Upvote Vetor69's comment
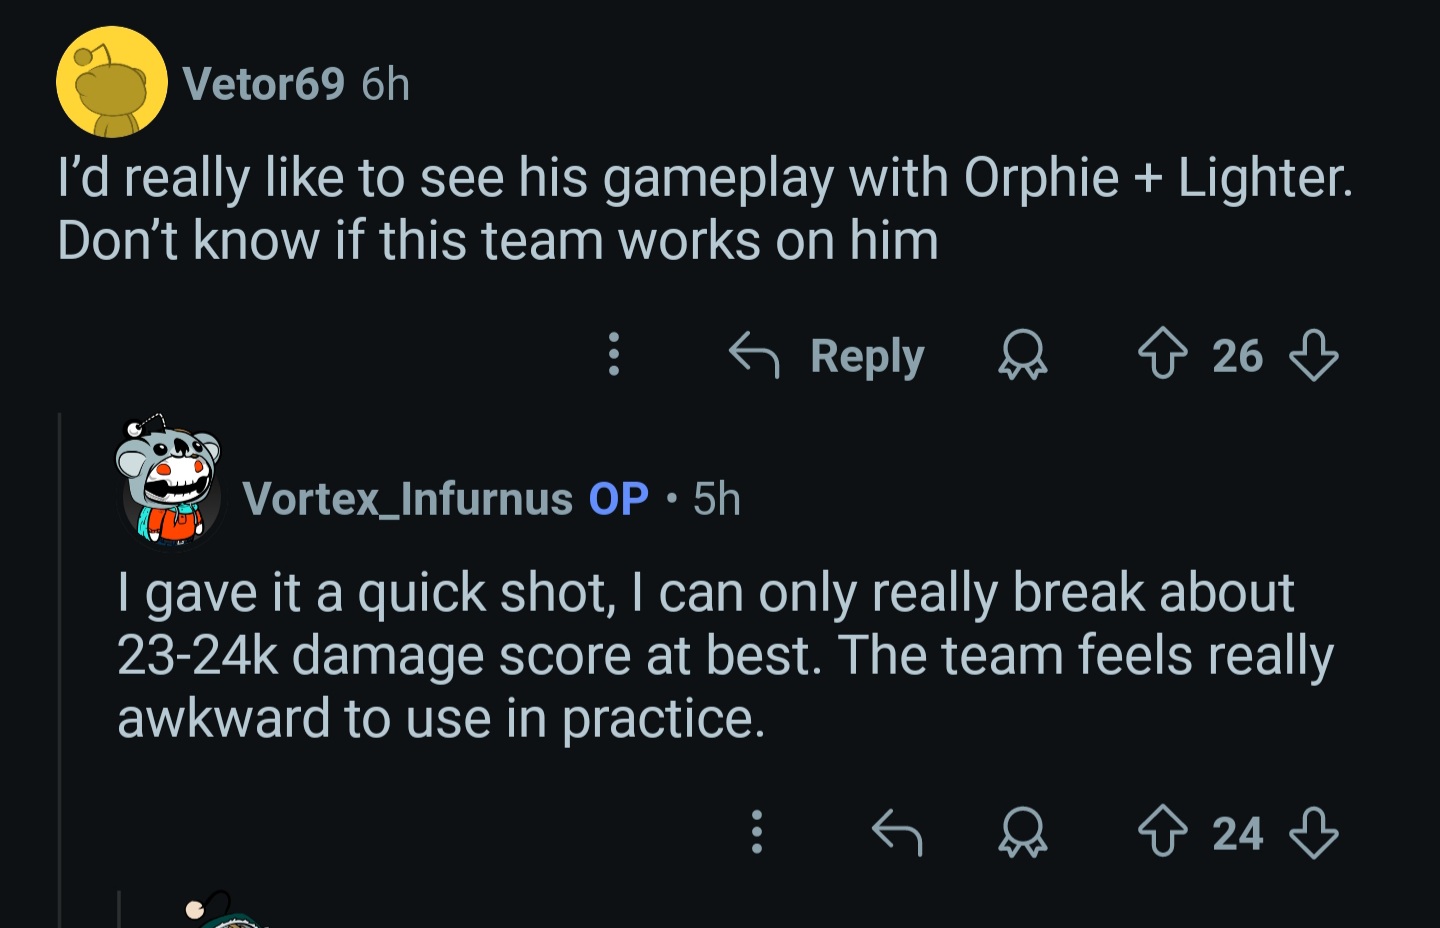This screenshot has width=1440, height=928. [1163, 355]
